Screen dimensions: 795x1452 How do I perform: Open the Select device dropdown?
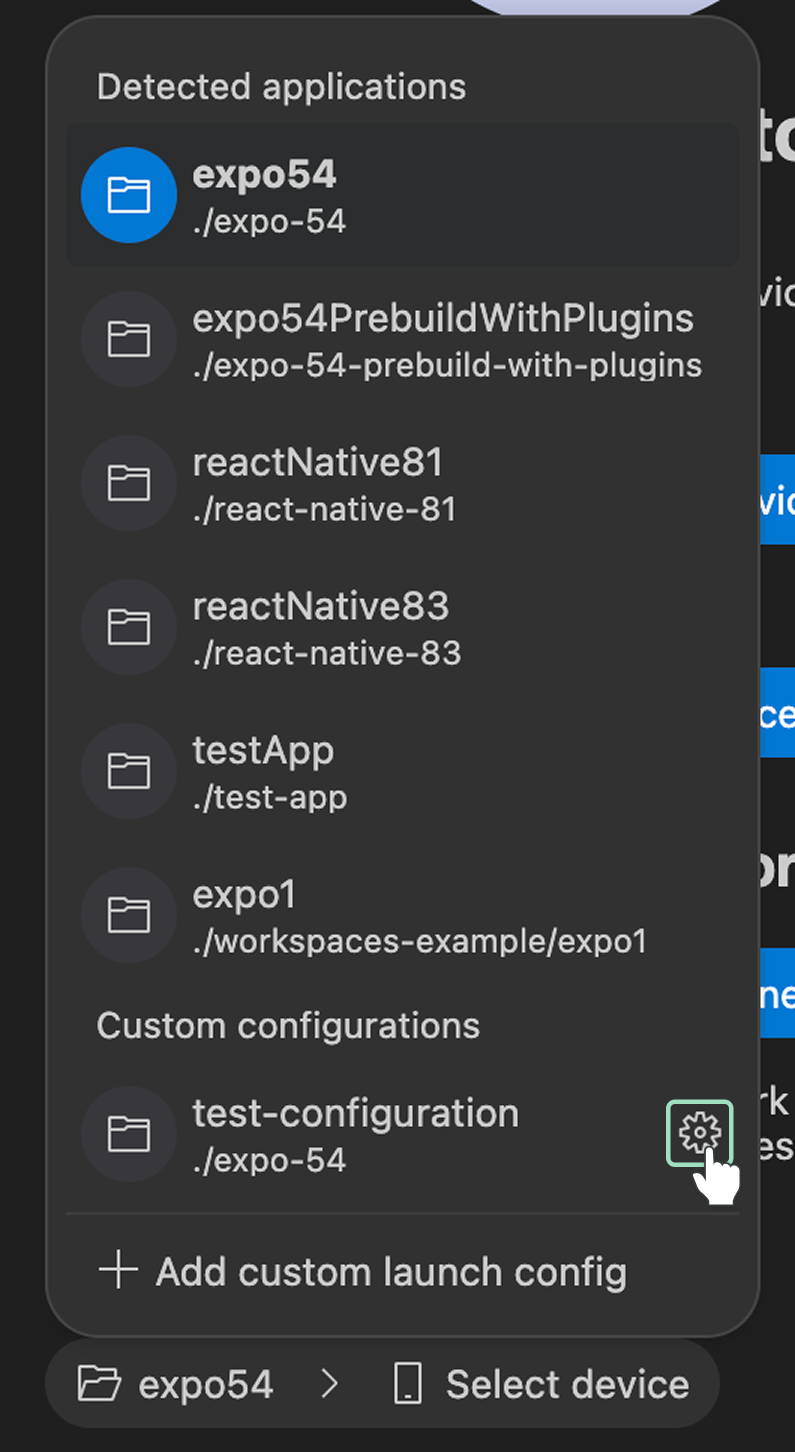[x=566, y=1385]
